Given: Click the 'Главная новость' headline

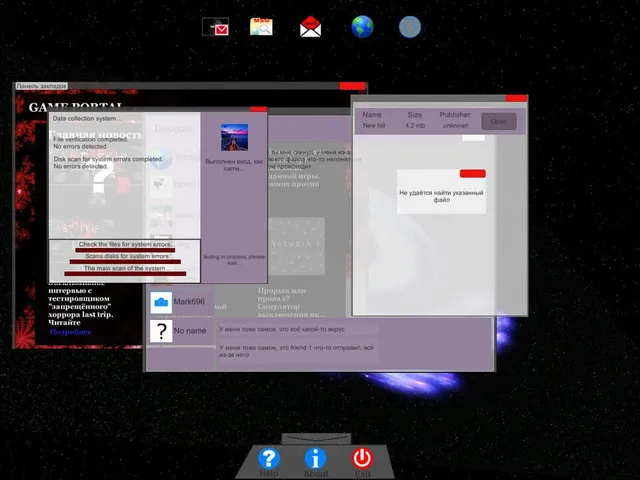Looking at the screenshot, I should [96, 134].
